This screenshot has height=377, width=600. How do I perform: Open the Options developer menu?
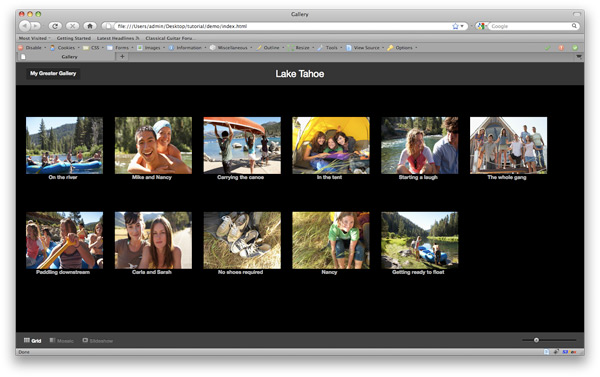[402, 48]
